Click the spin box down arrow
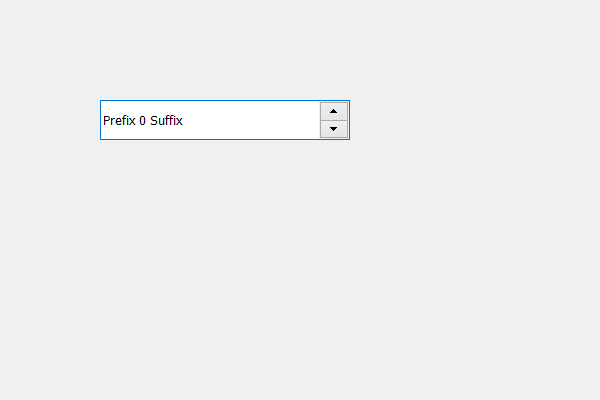Screen dimensions: 600x400 (x=334, y=129)
